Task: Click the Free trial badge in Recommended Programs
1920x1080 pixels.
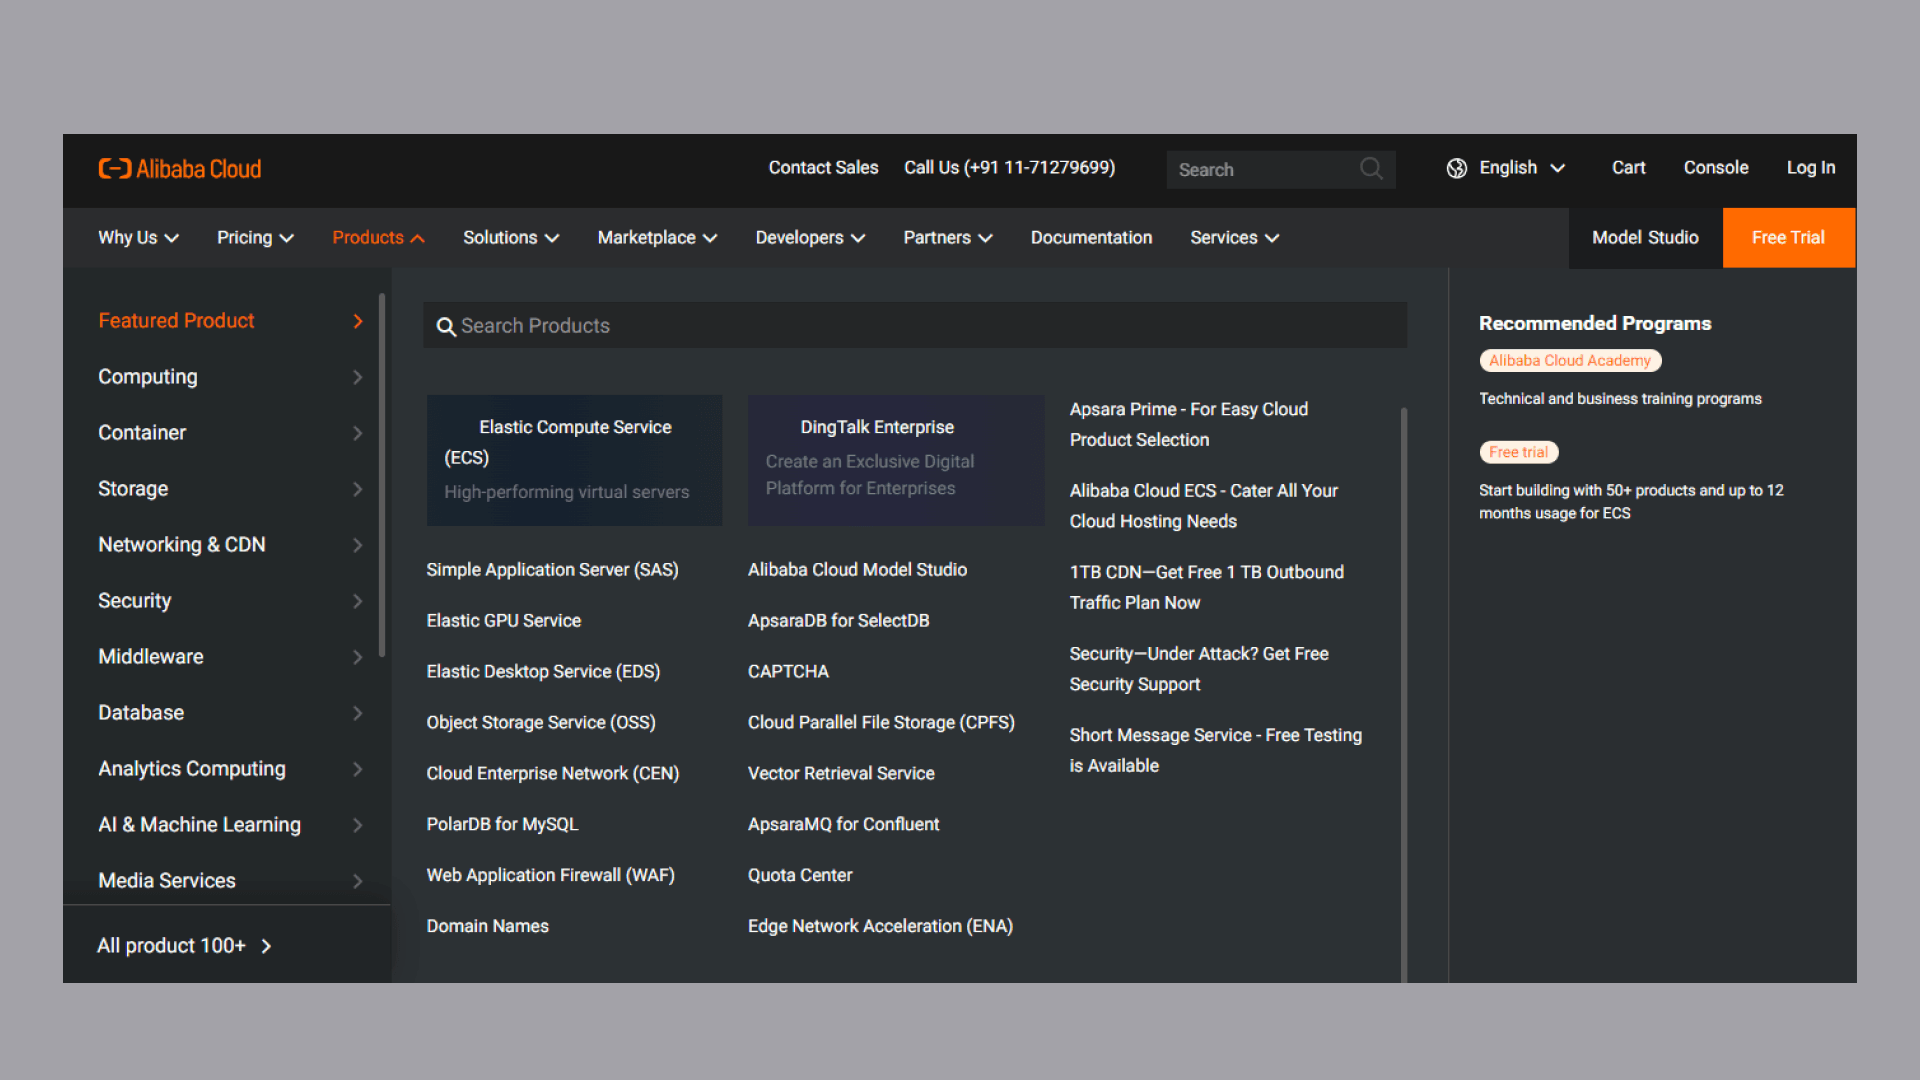Action: 1518,453
